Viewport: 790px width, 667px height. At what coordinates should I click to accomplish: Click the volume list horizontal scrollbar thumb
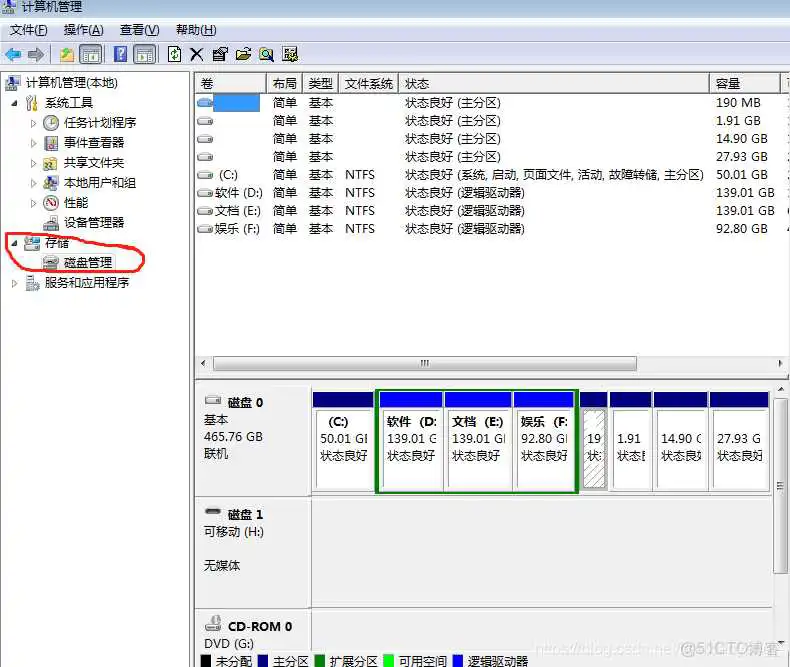coord(425,363)
